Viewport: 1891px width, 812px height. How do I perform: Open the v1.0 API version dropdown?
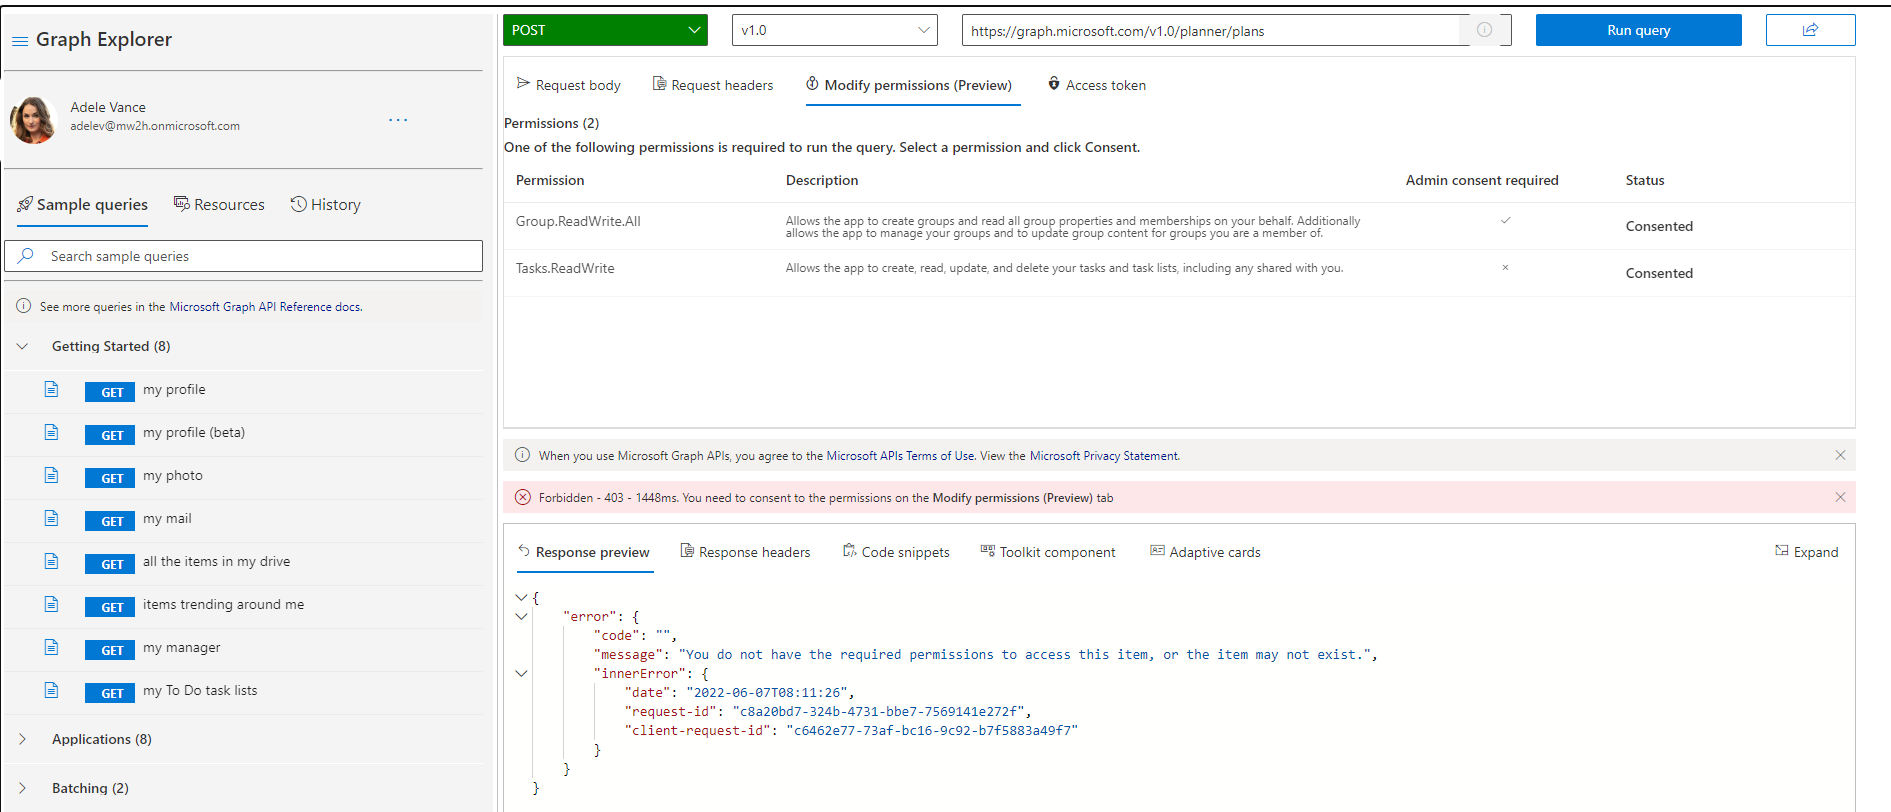click(x=835, y=30)
